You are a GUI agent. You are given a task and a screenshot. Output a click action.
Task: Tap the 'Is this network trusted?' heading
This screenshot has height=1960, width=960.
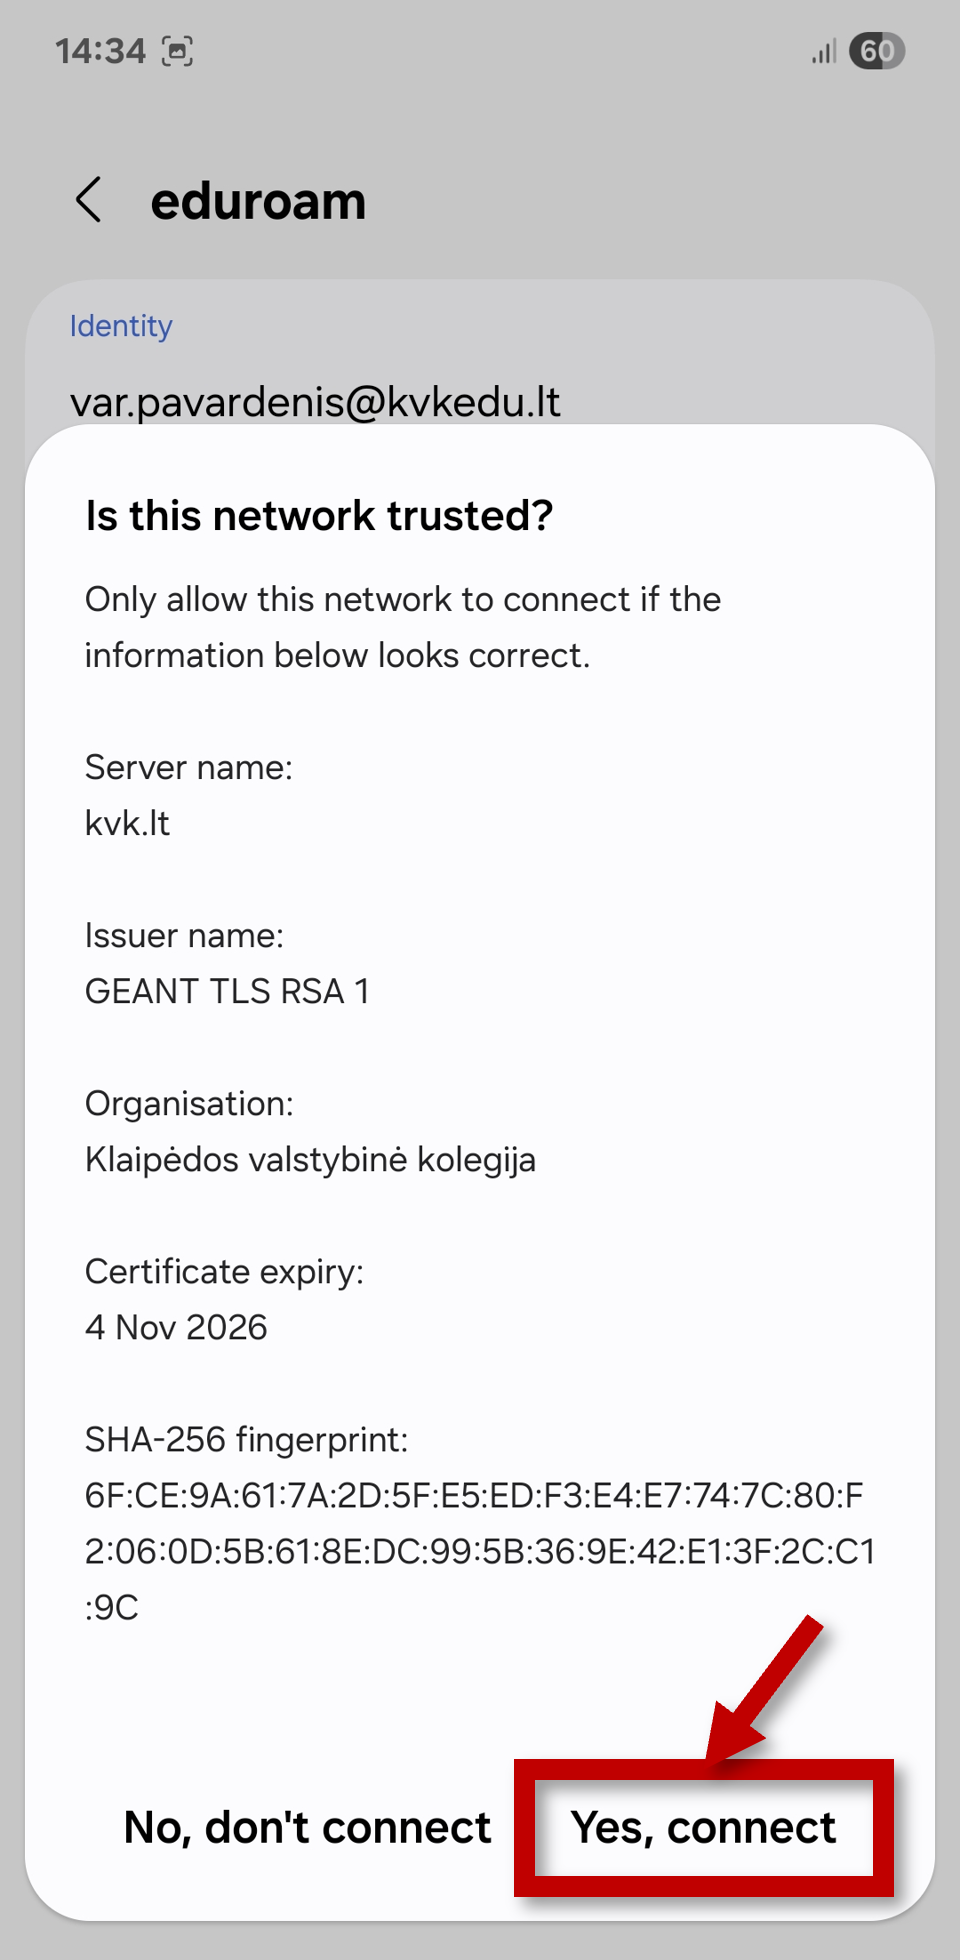point(319,516)
